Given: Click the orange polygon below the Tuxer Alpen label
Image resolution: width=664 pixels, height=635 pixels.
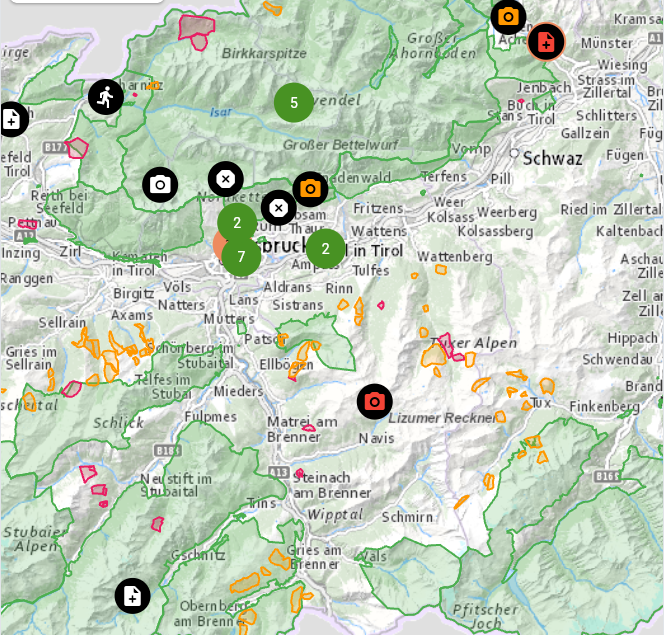Looking at the screenshot, I should coord(434,357).
